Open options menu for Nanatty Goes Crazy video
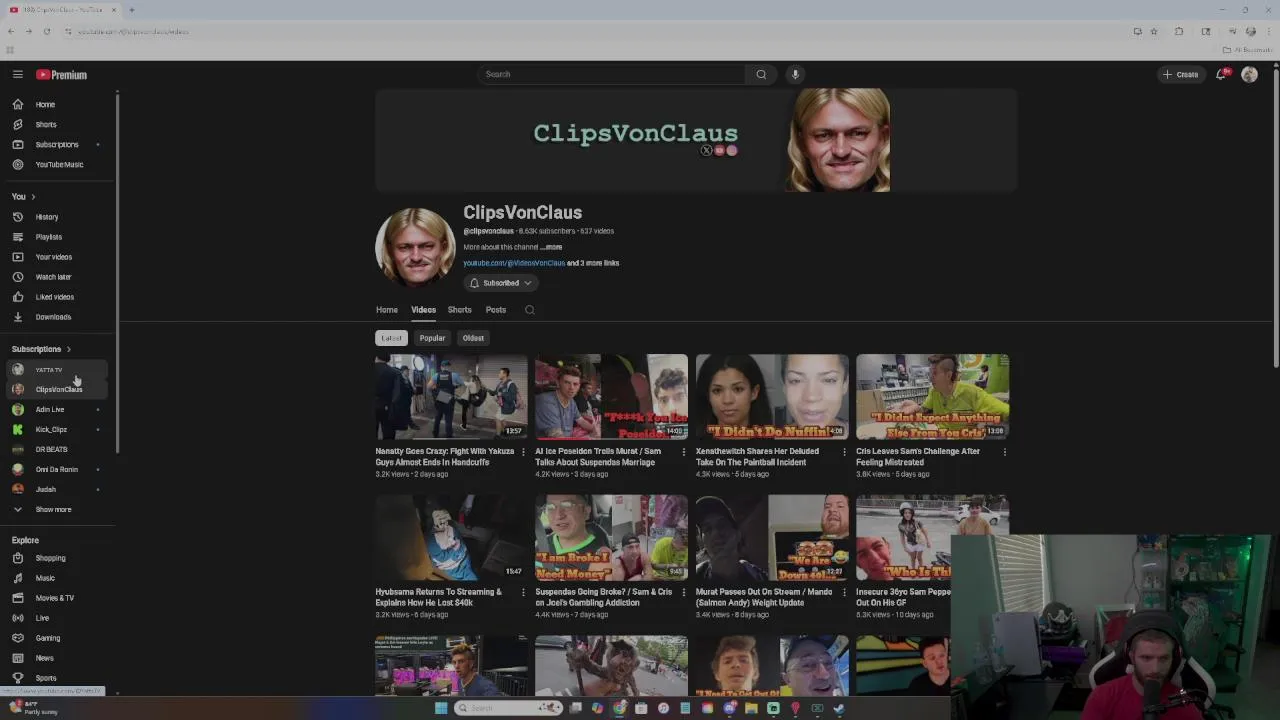Image resolution: width=1280 pixels, height=720 pixels. (x=523, y=452)
